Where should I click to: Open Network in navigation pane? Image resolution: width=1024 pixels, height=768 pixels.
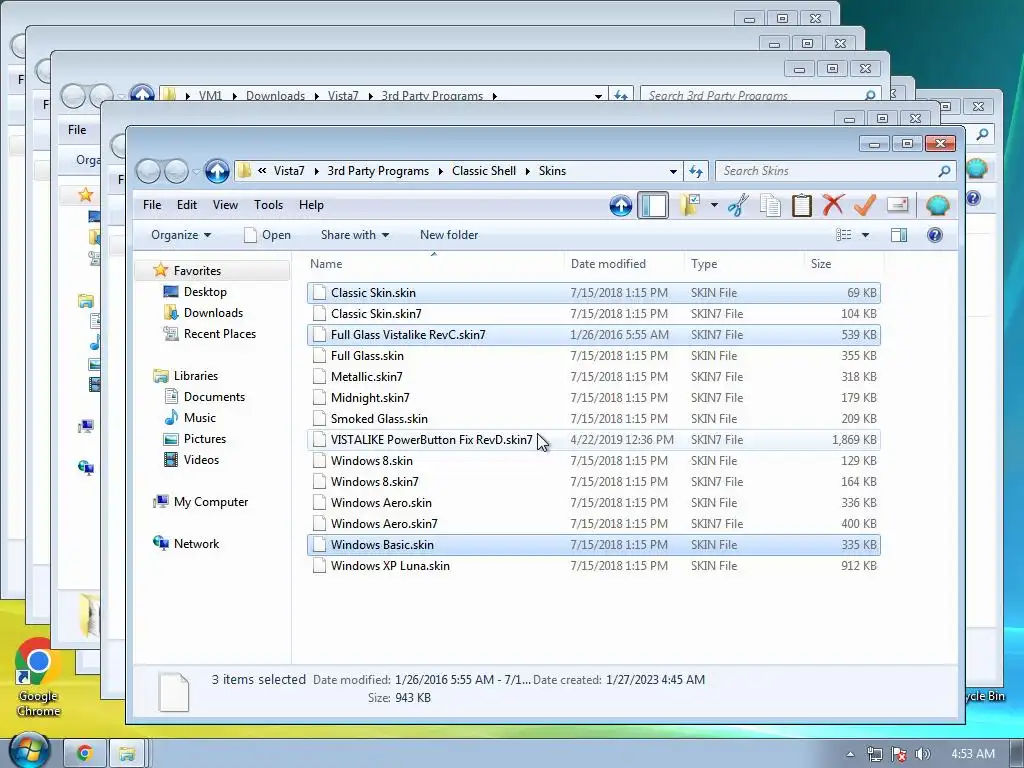point(186,543)
